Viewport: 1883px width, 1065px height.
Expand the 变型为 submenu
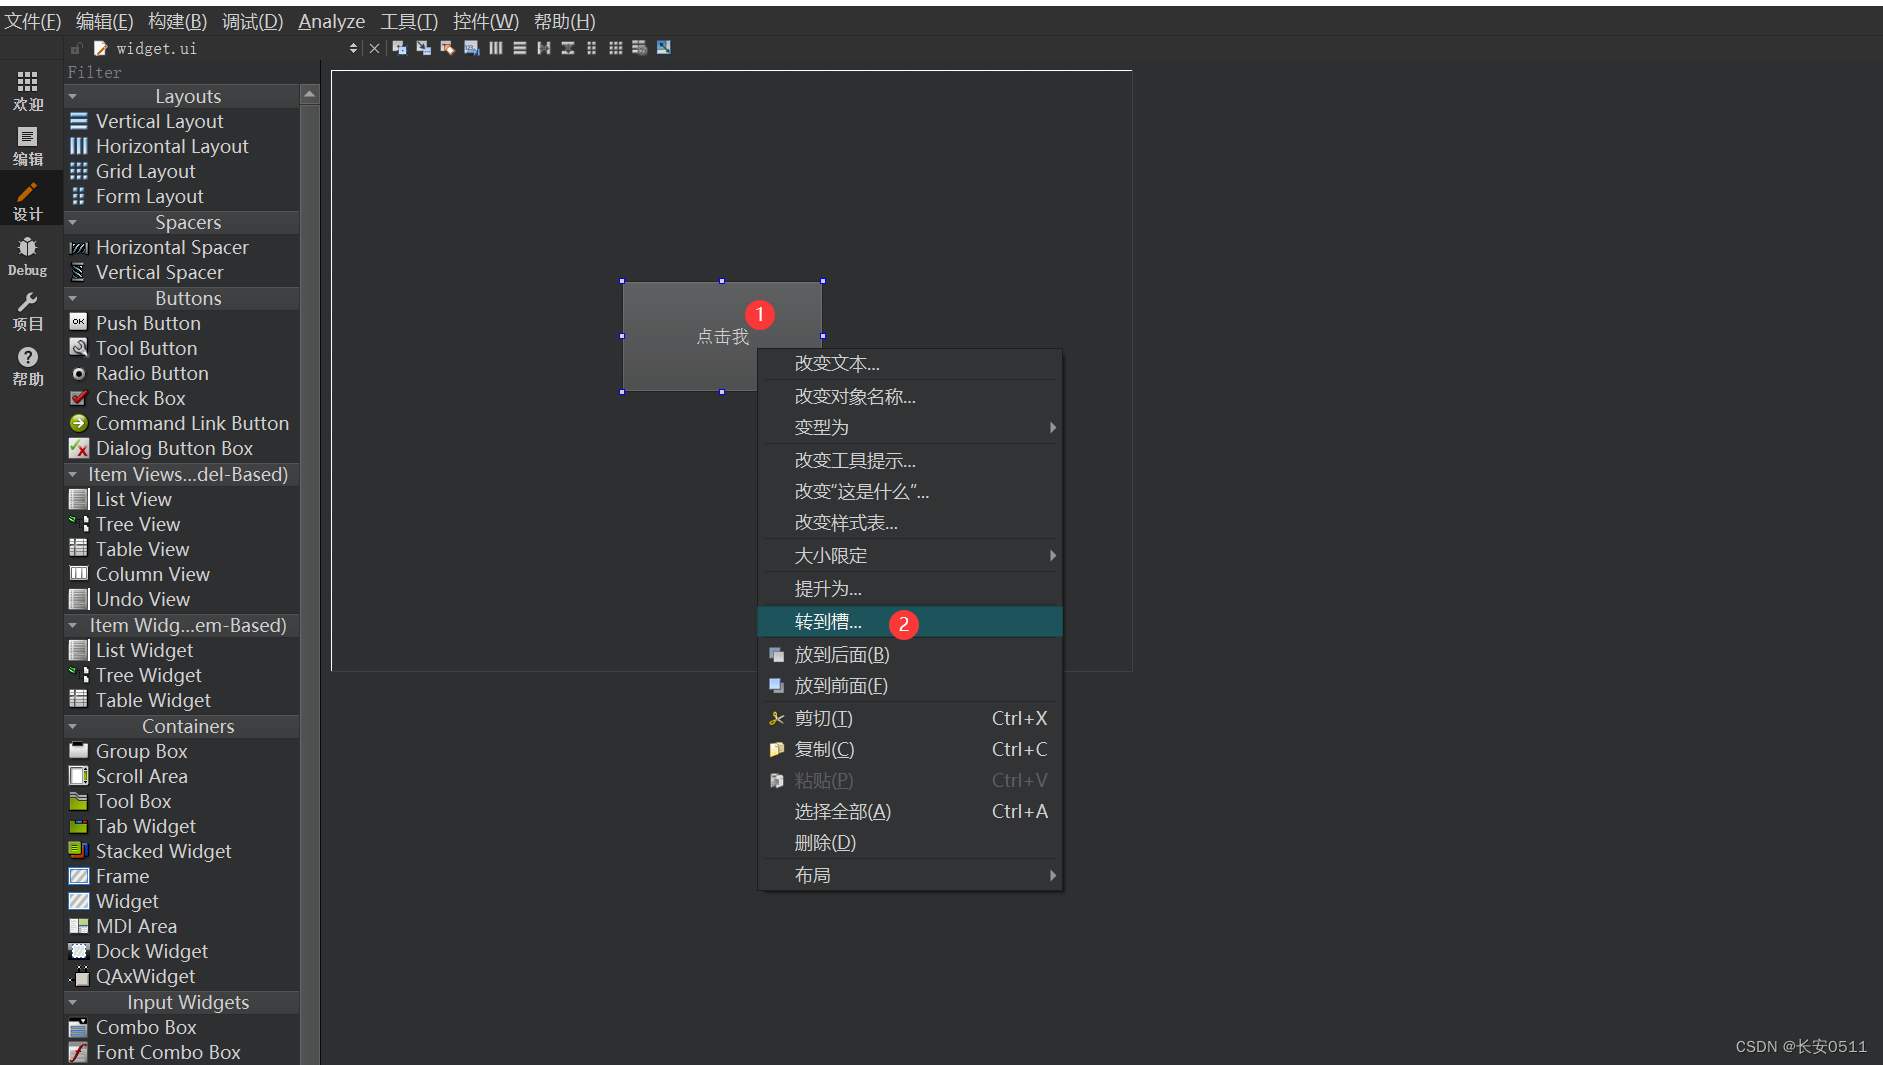910,427
